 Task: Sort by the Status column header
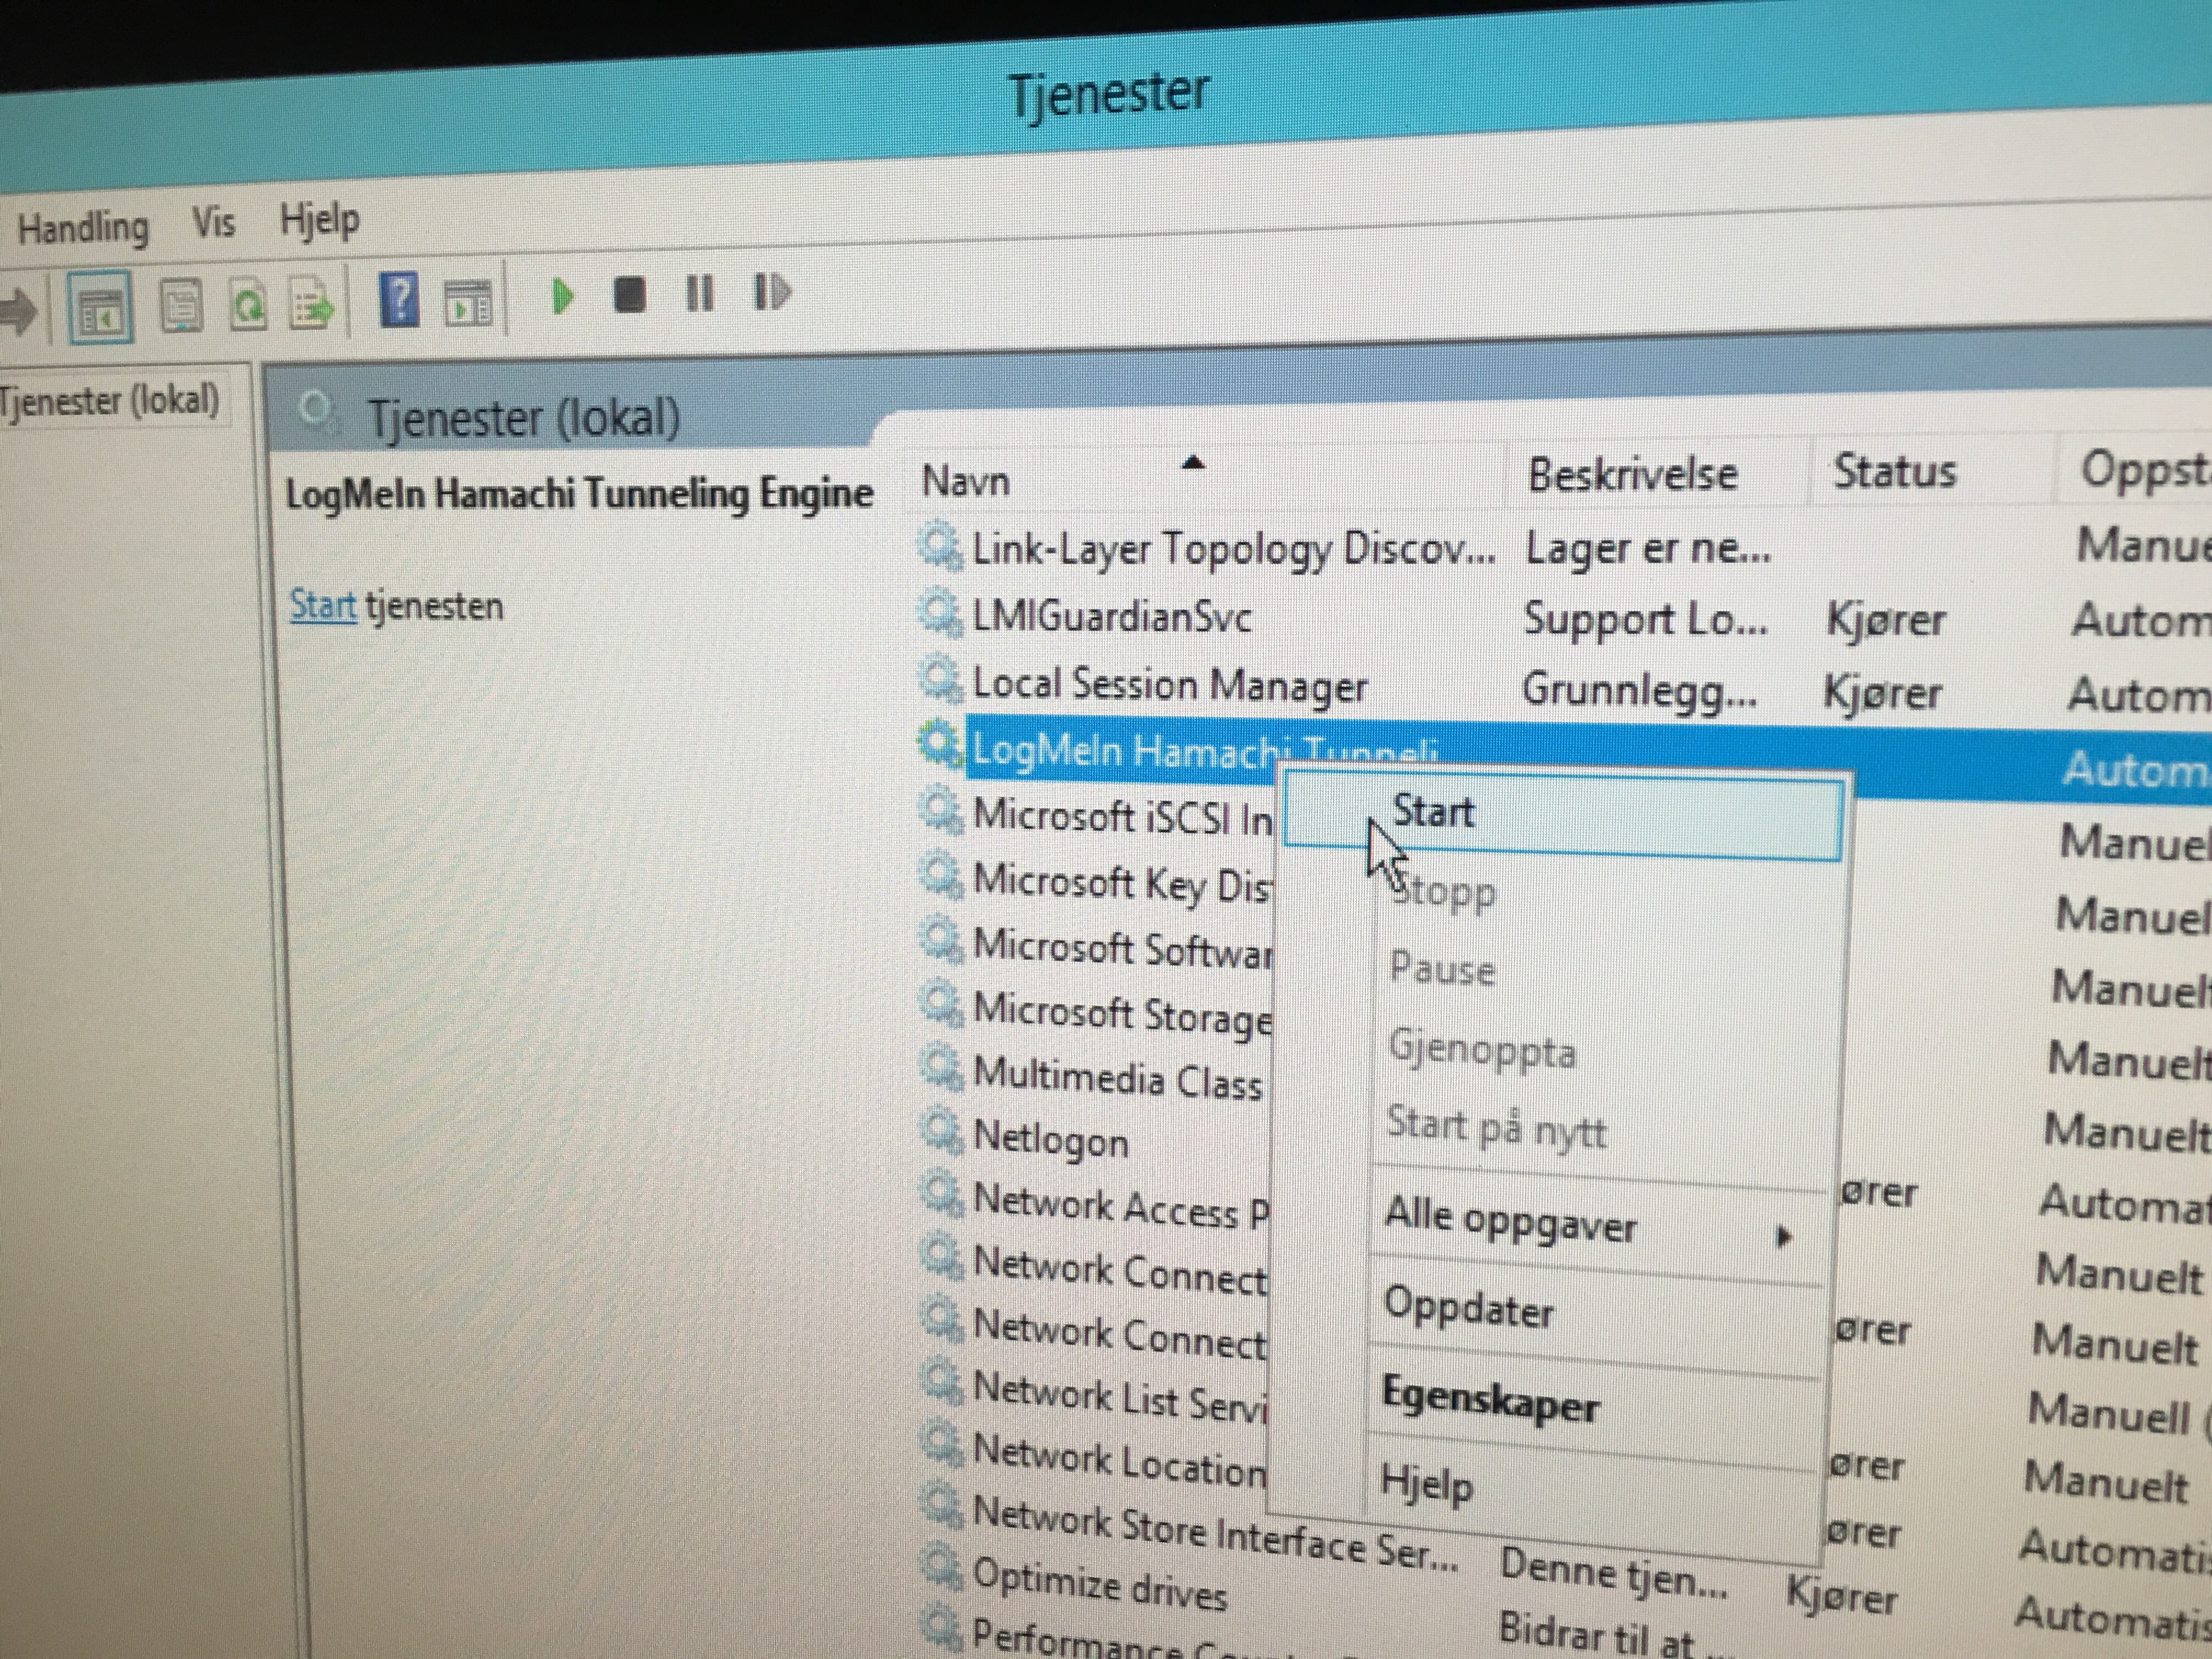[x=1894, y=471]
